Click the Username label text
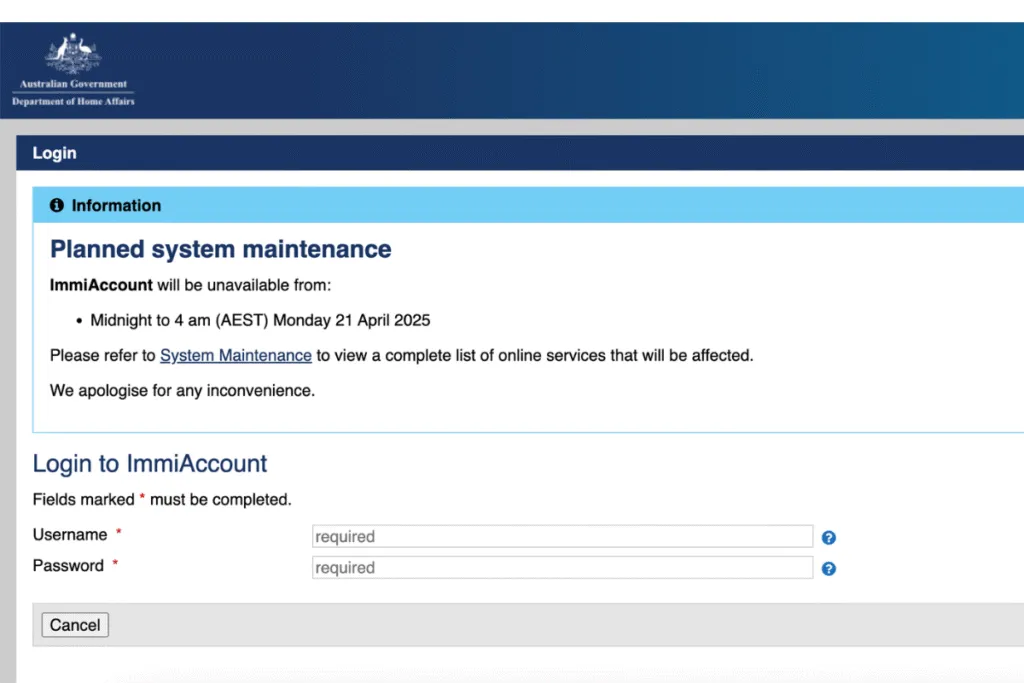The width and height of the screenshot is (1024, 683). [70, 535]
